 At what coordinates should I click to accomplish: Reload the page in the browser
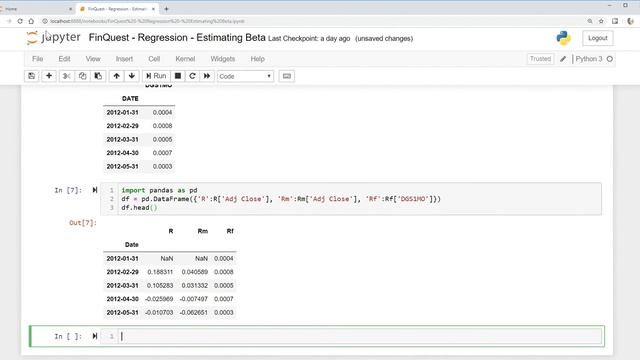pos(20,21)
